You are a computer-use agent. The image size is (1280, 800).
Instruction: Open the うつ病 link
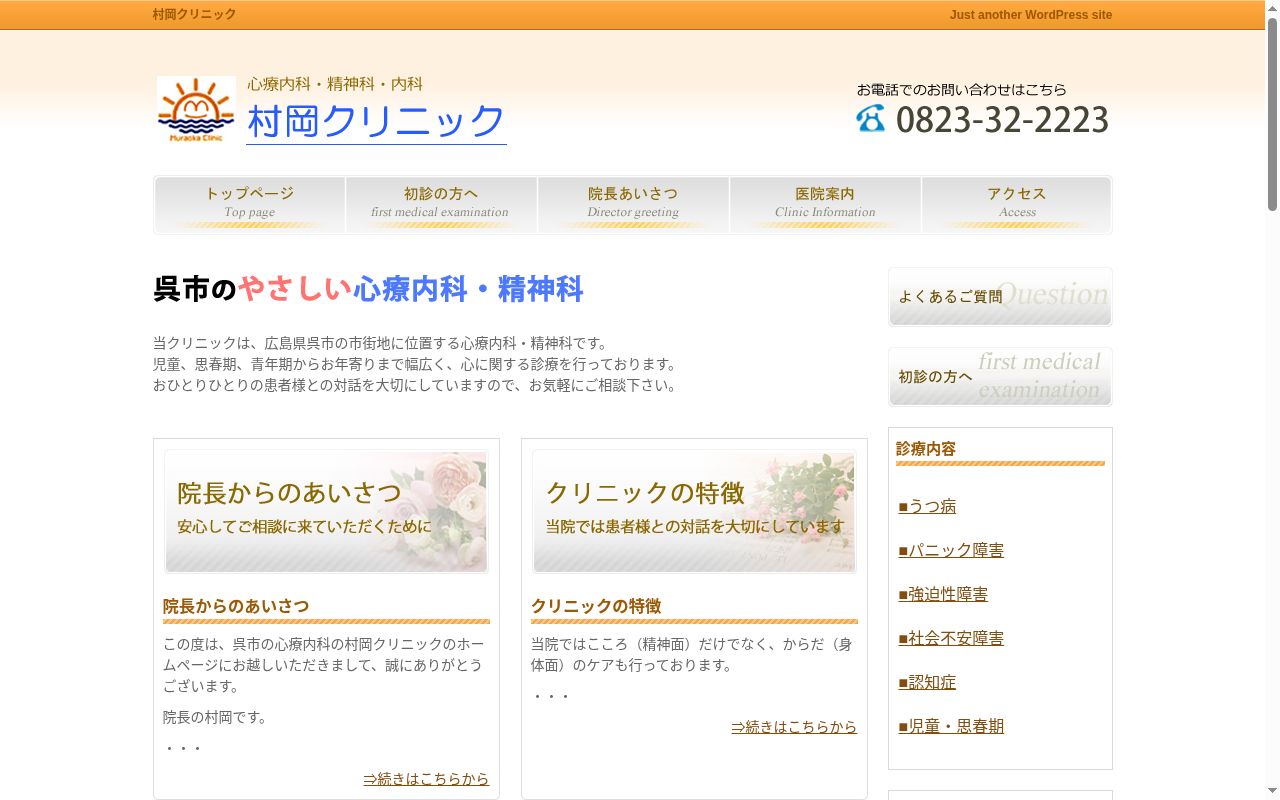(x=927, y=506)
